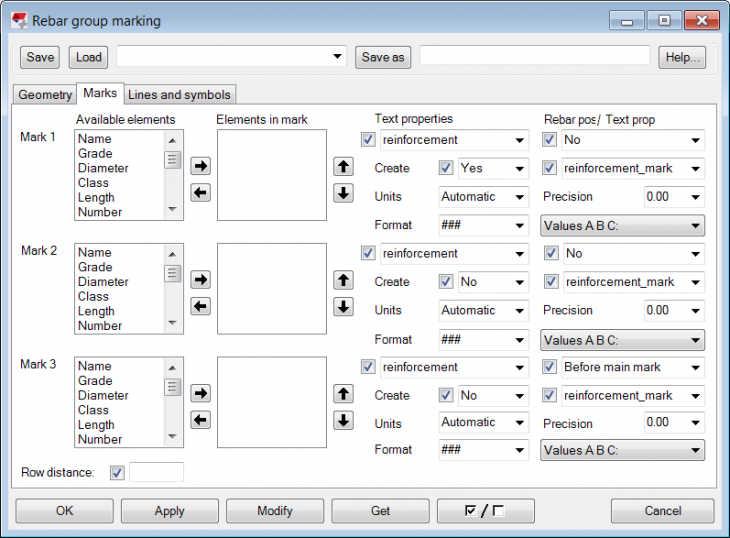Image resolution: width=730 pixels, height=538 pixels.
Task: Open the Lines and symbols tab
Action: click(179, 95)
